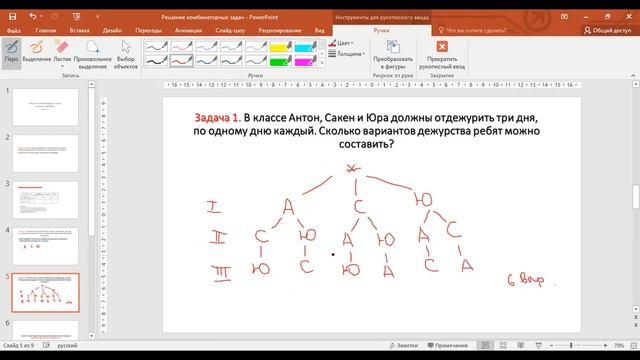Switch to Дизайн tab
640x360 pixels.
(x=112, y=31)
